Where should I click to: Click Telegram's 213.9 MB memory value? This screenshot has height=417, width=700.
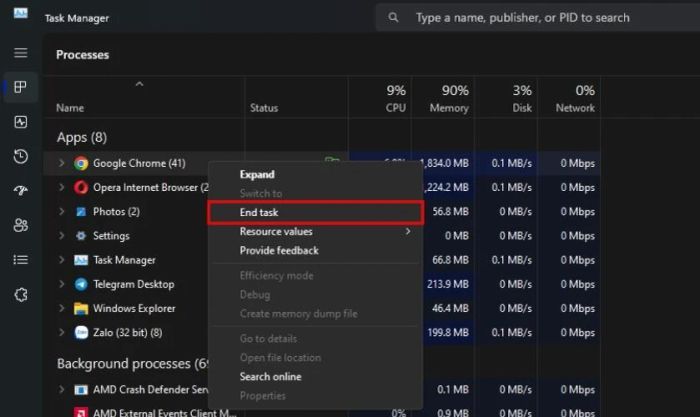(448, 284)
